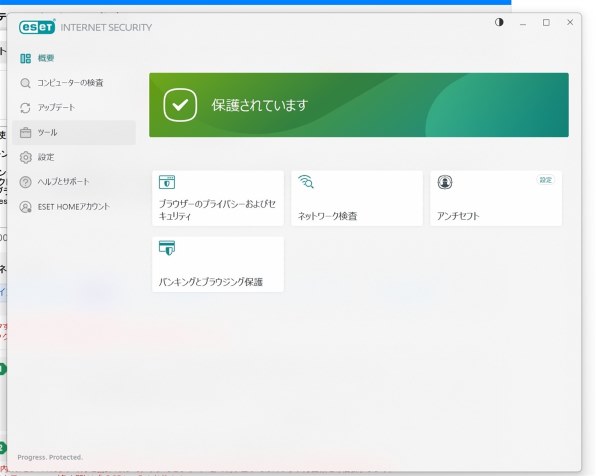
Task: Click the INTERNET SECURITY title text
Action: point(106,27)
